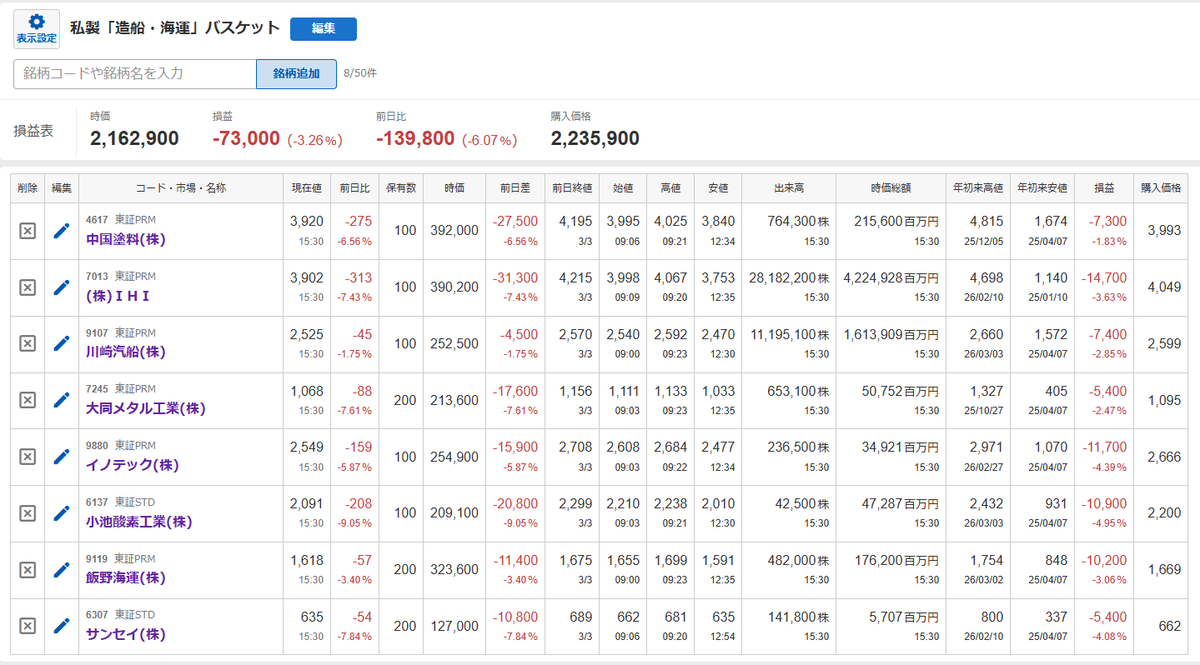Click the 銘柄追加 button
1200x665 pixels.
point(296,74)
